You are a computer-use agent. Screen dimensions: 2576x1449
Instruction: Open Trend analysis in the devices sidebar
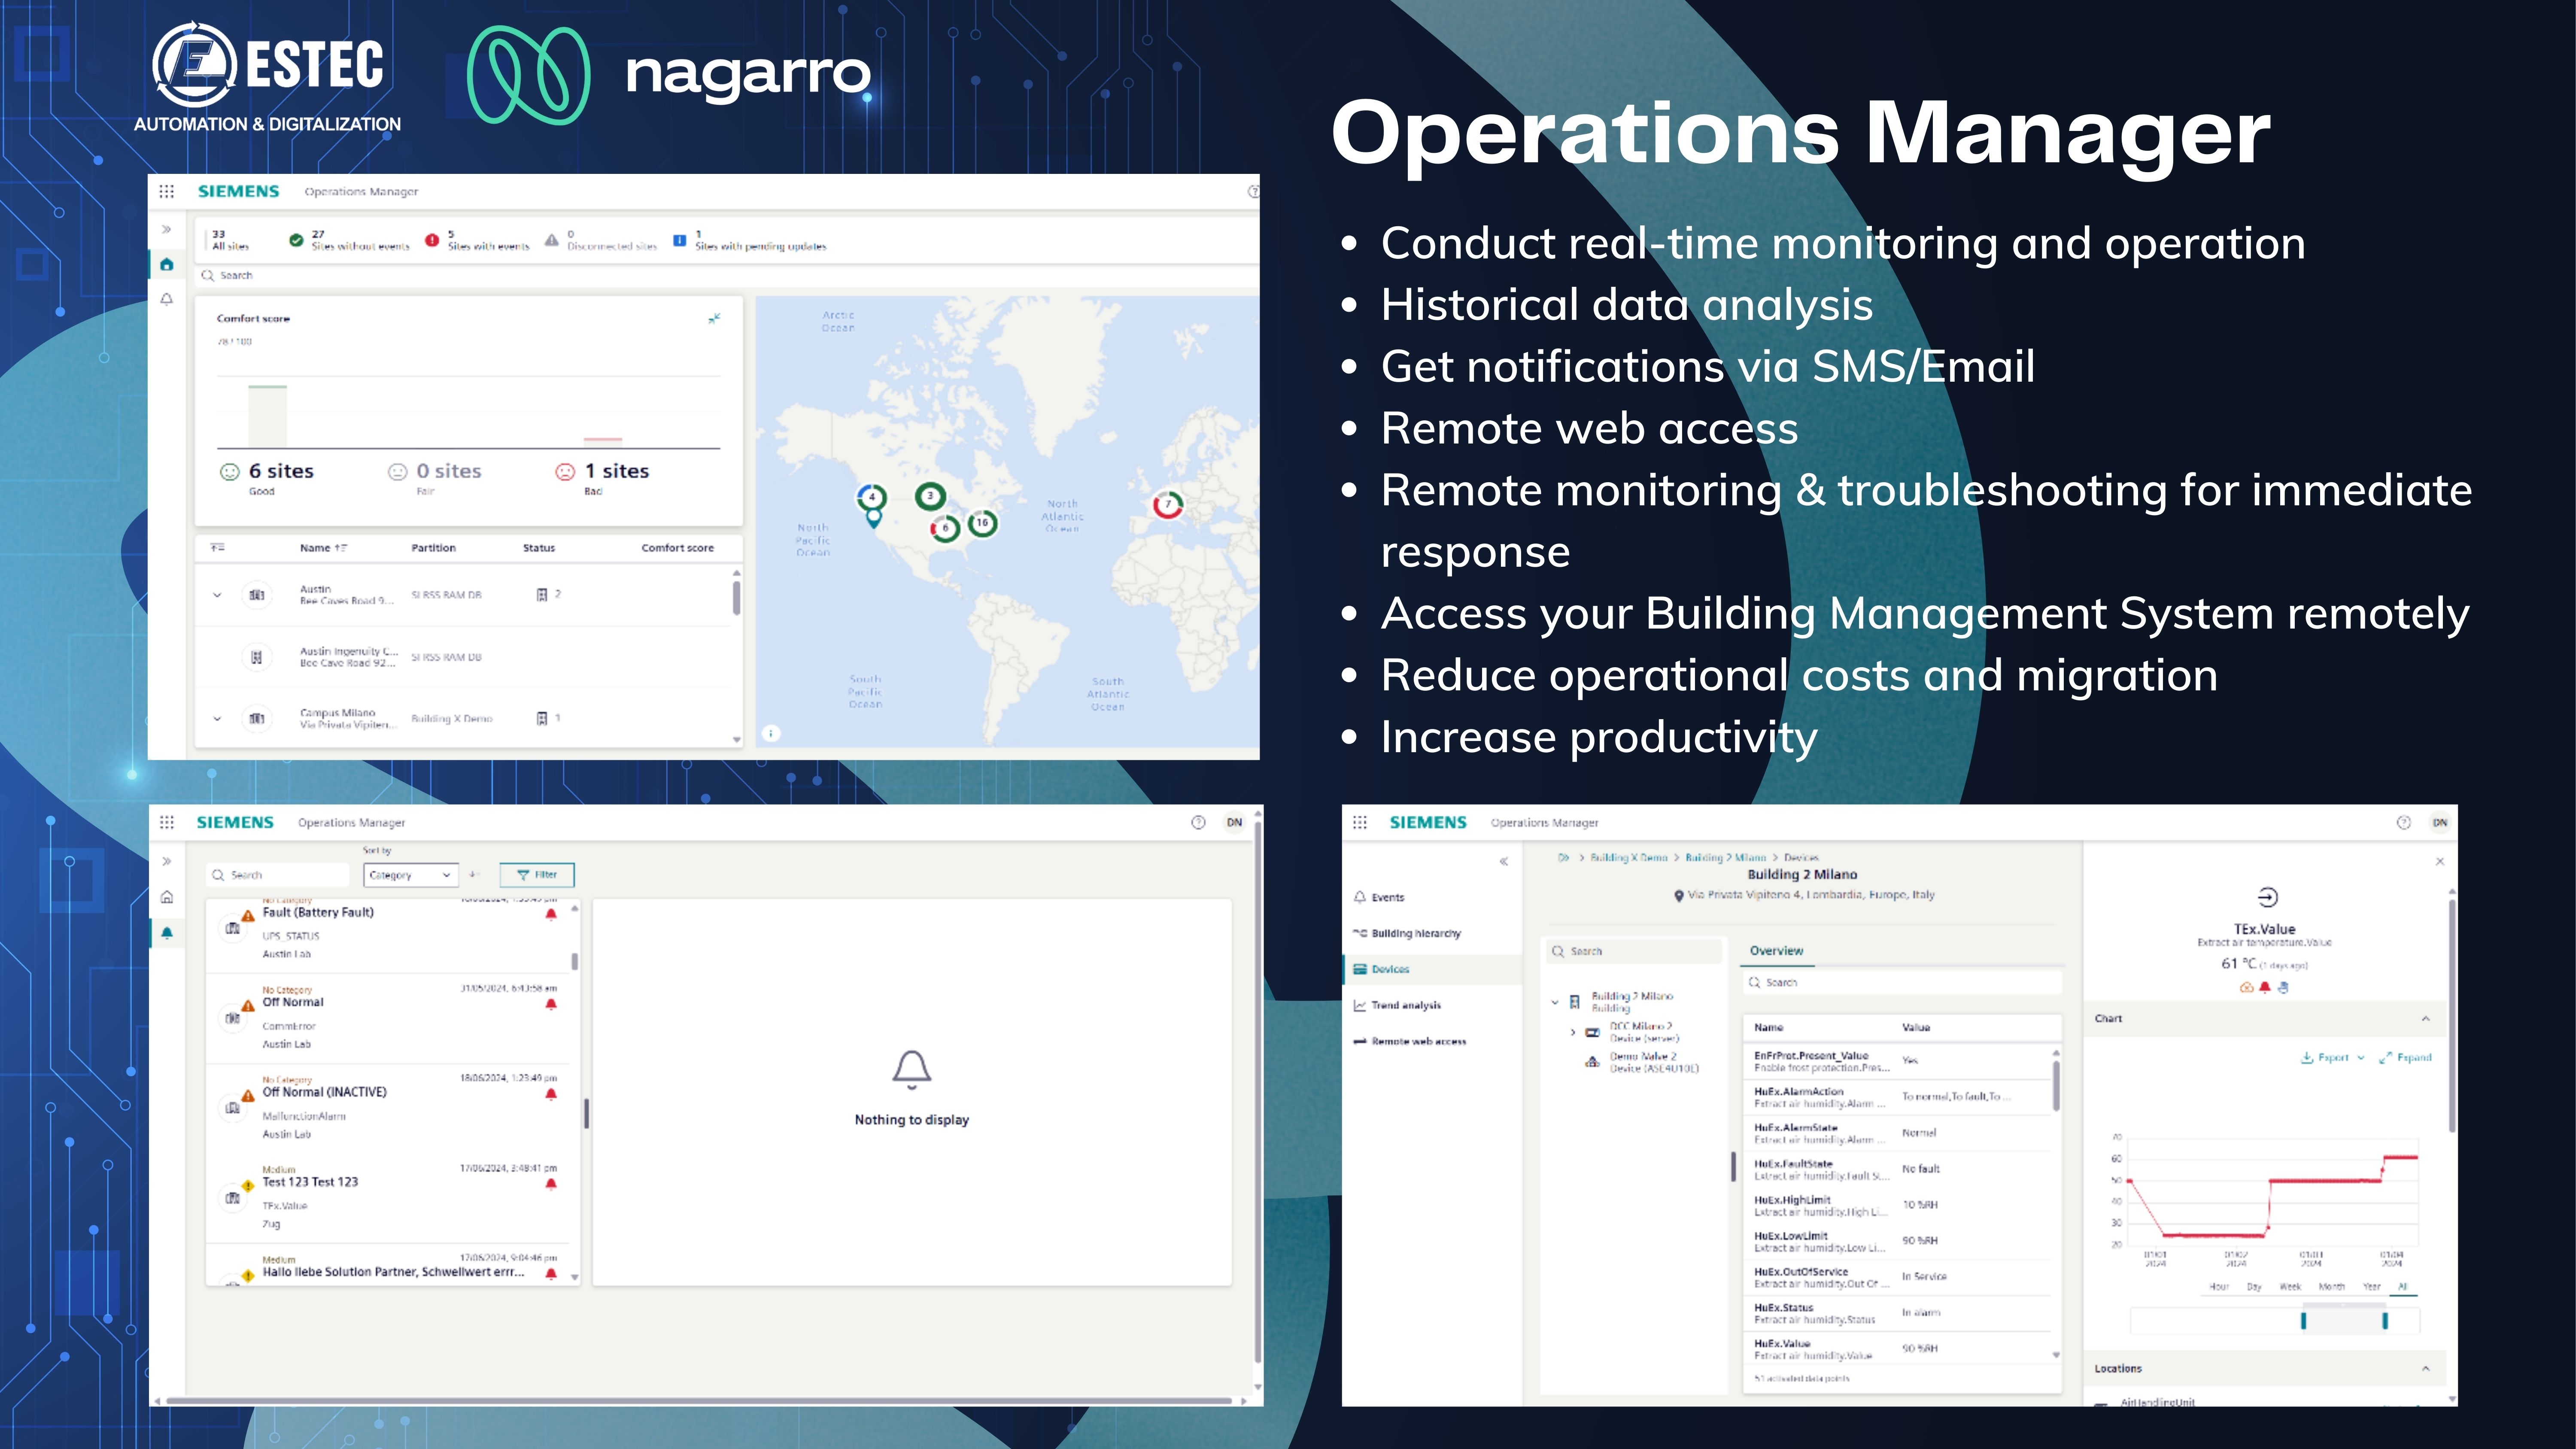pos(1406,1005)
